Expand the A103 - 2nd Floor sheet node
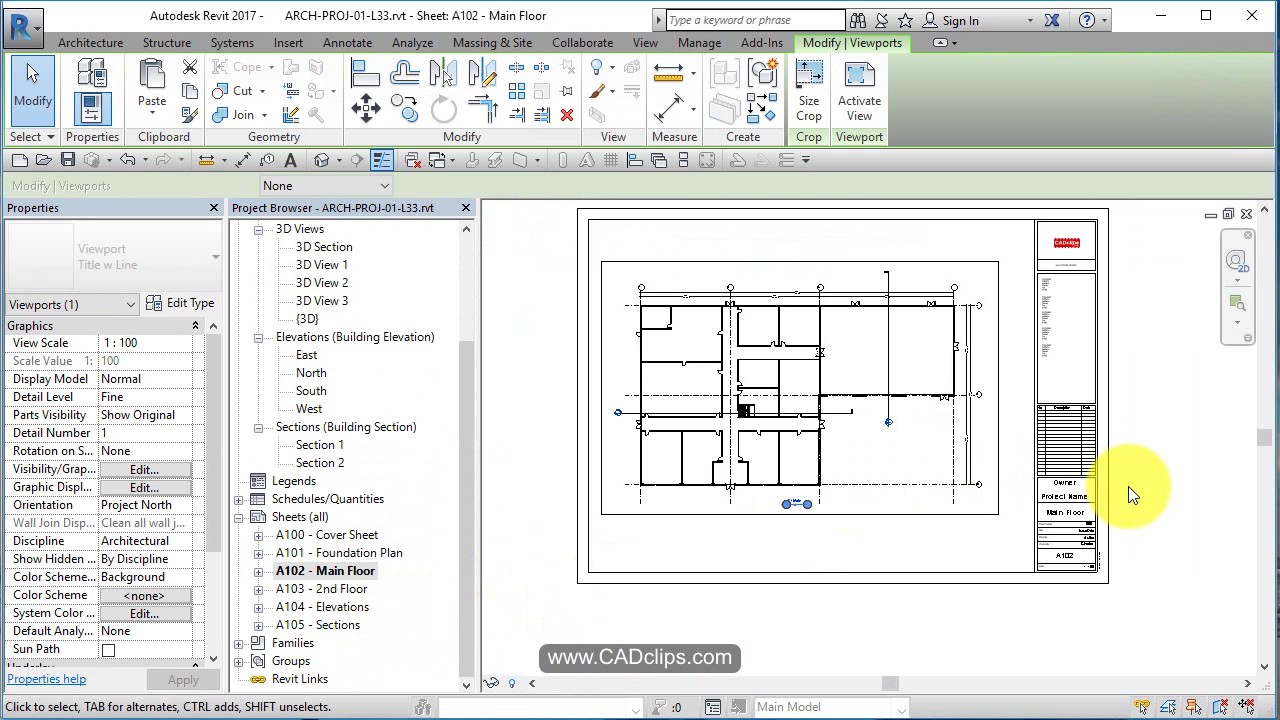 (258, 589)
